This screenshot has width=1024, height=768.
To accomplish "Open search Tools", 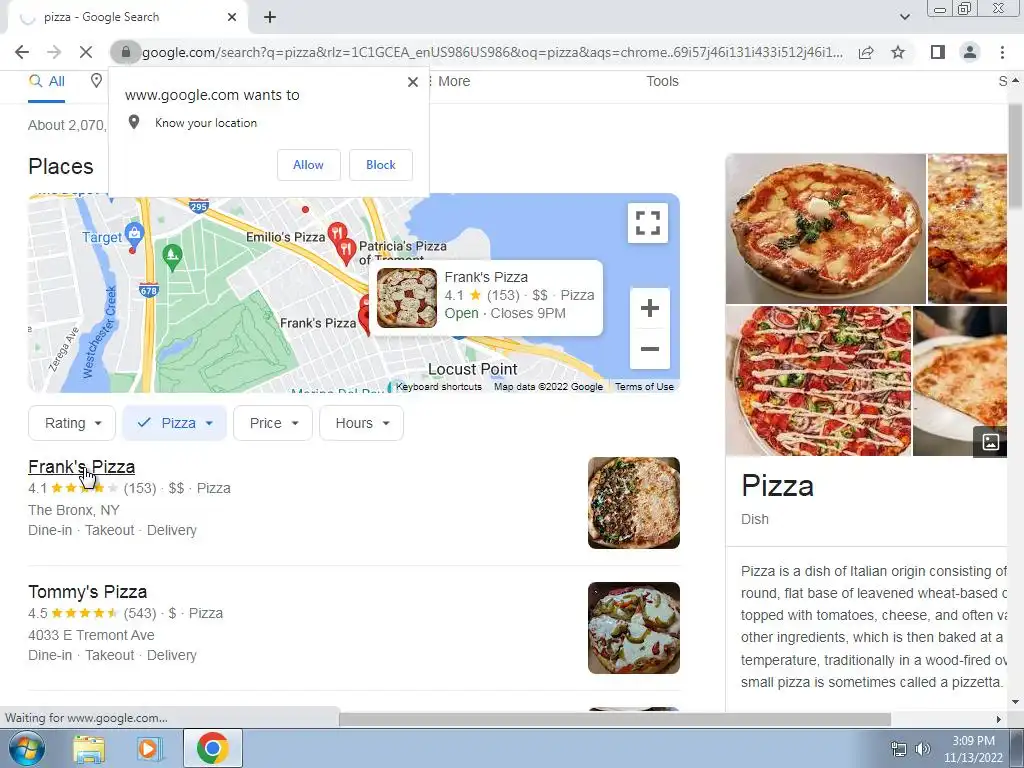I will click(x=662, y=82).
